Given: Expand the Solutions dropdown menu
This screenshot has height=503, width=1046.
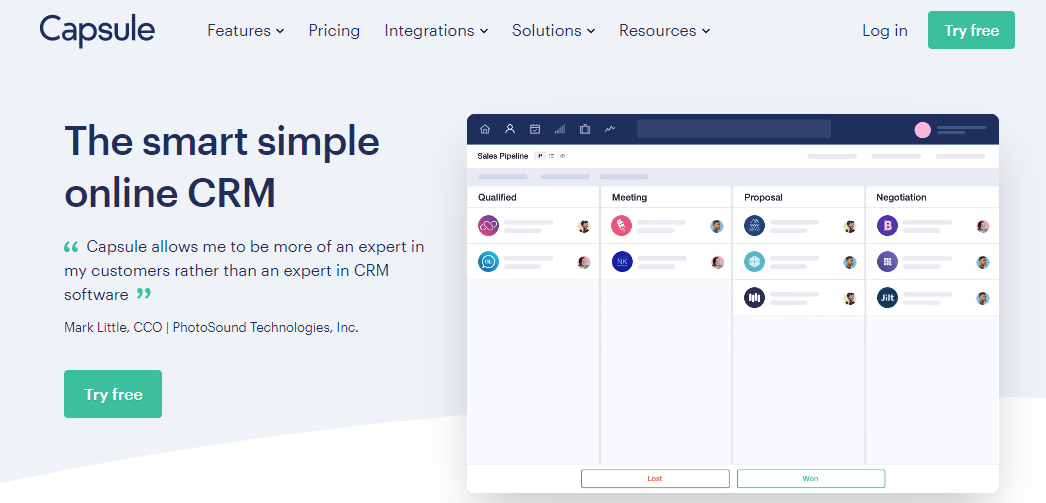Looking at the screenshot, I should pyautogui.click(x=554, y=31).
